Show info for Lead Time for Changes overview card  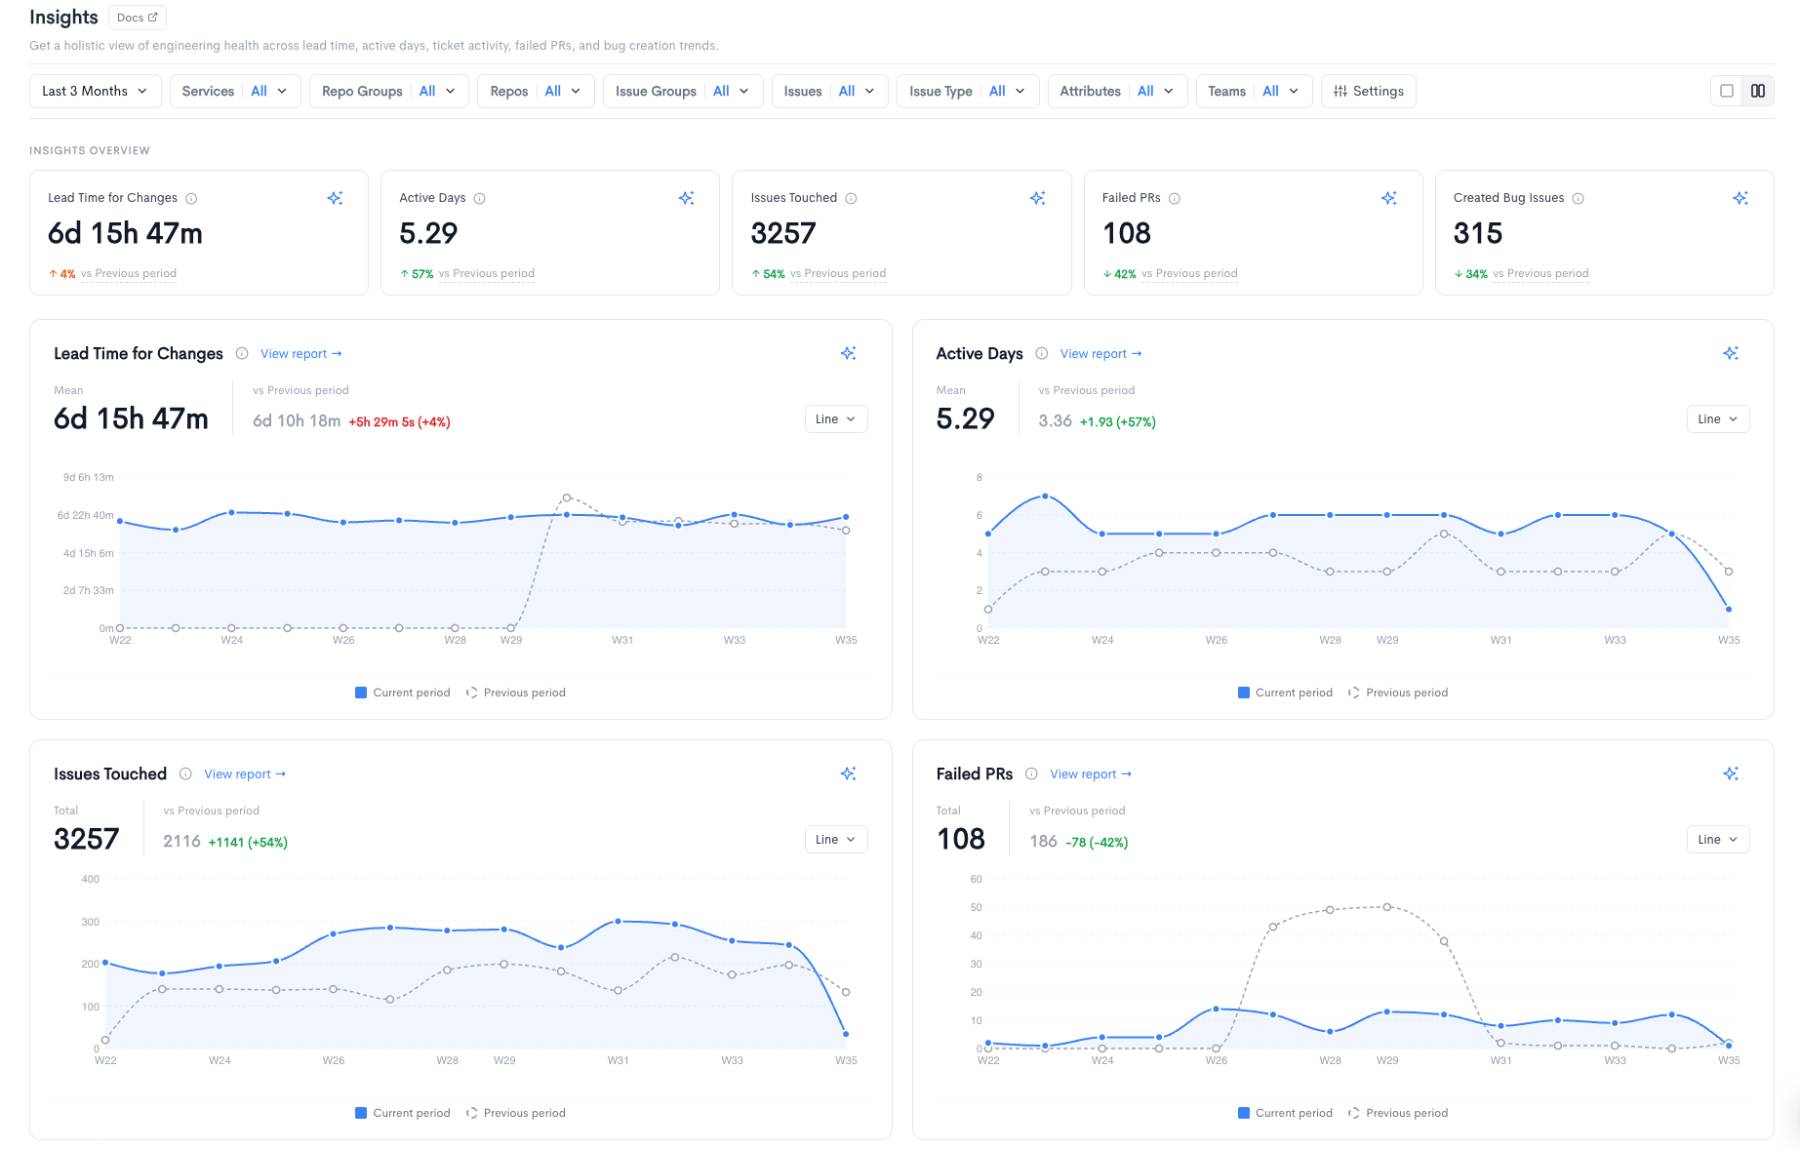(191, 198)
